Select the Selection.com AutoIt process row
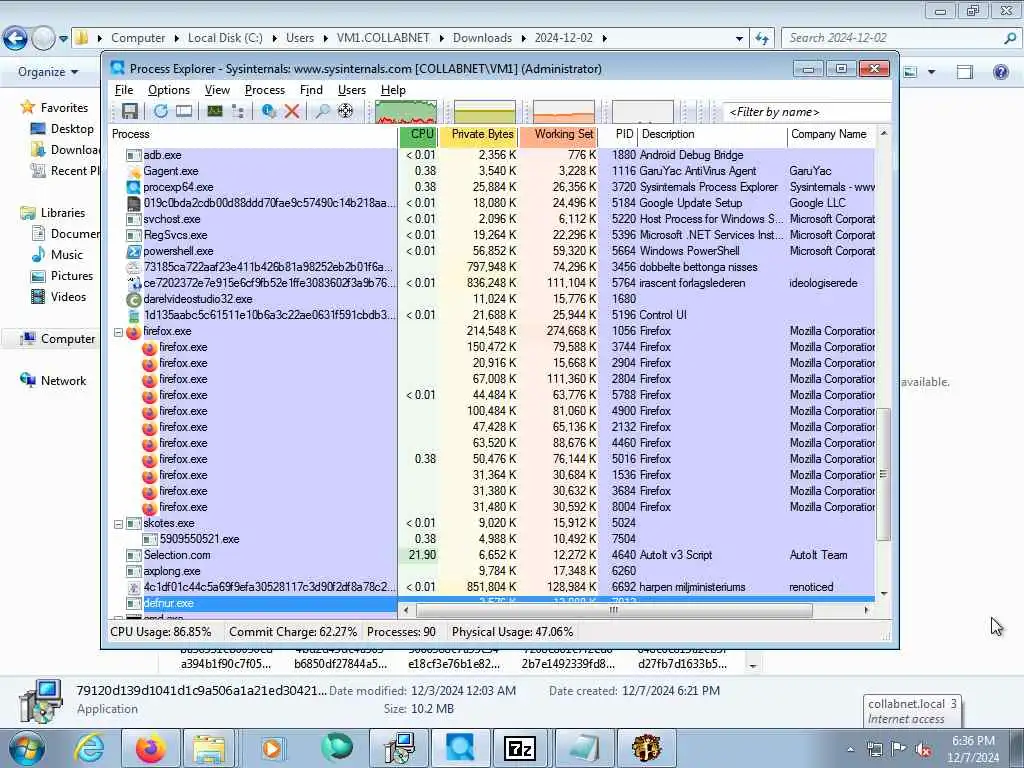 click(492, 555)
